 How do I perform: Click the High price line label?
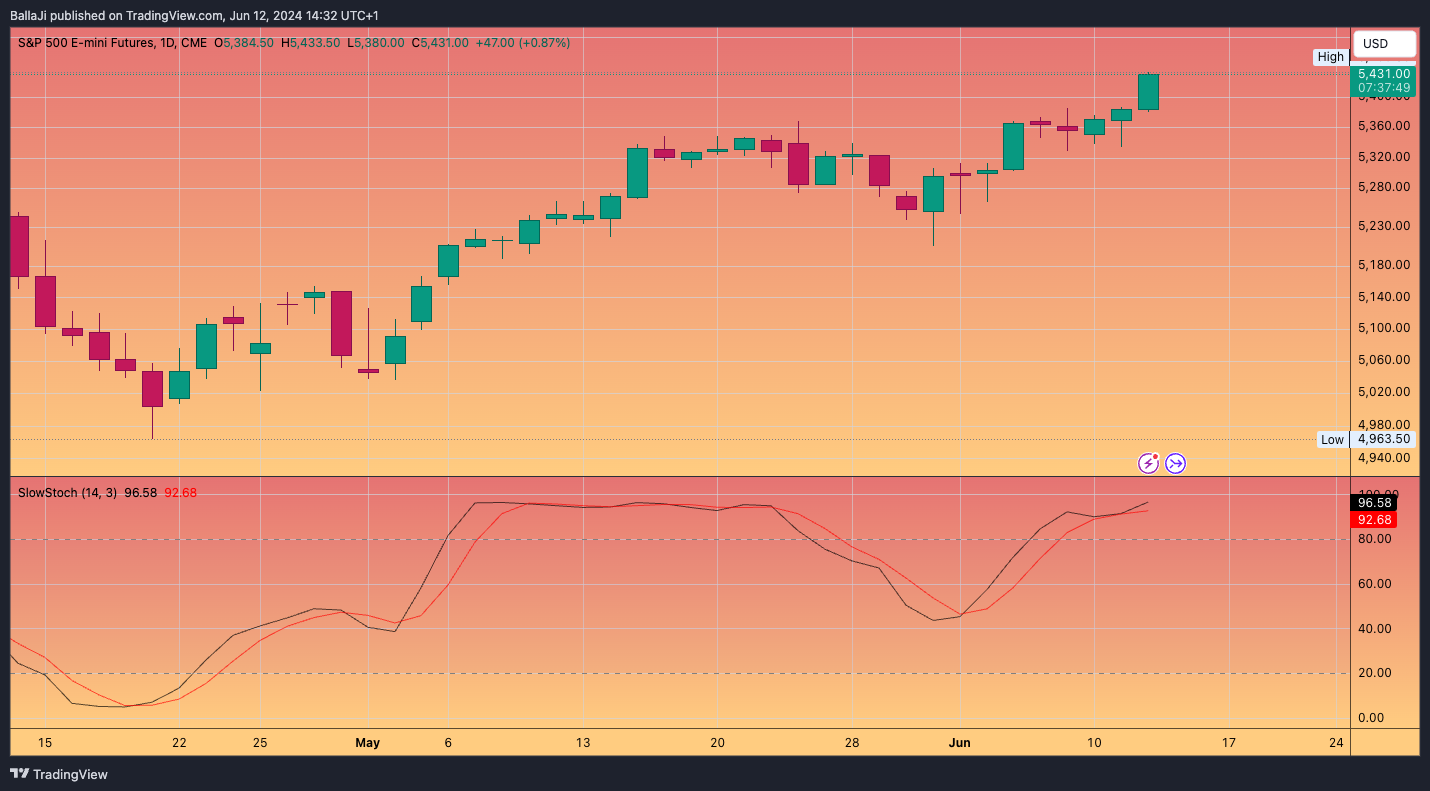tap(1330, 57)
